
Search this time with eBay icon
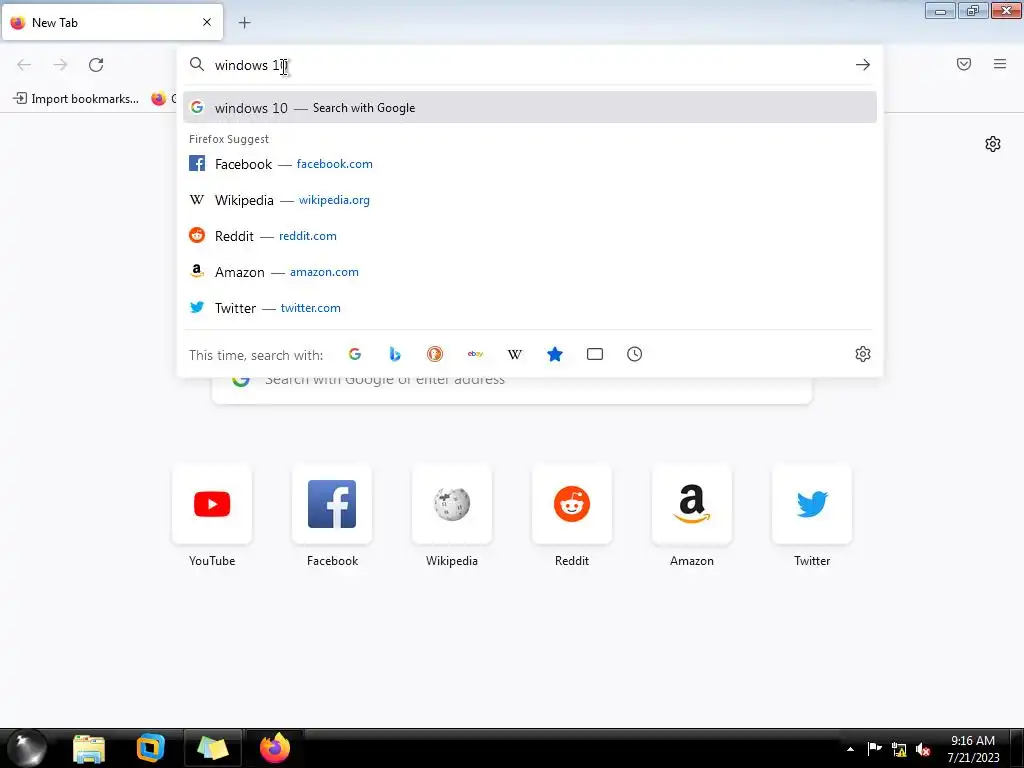475,354
